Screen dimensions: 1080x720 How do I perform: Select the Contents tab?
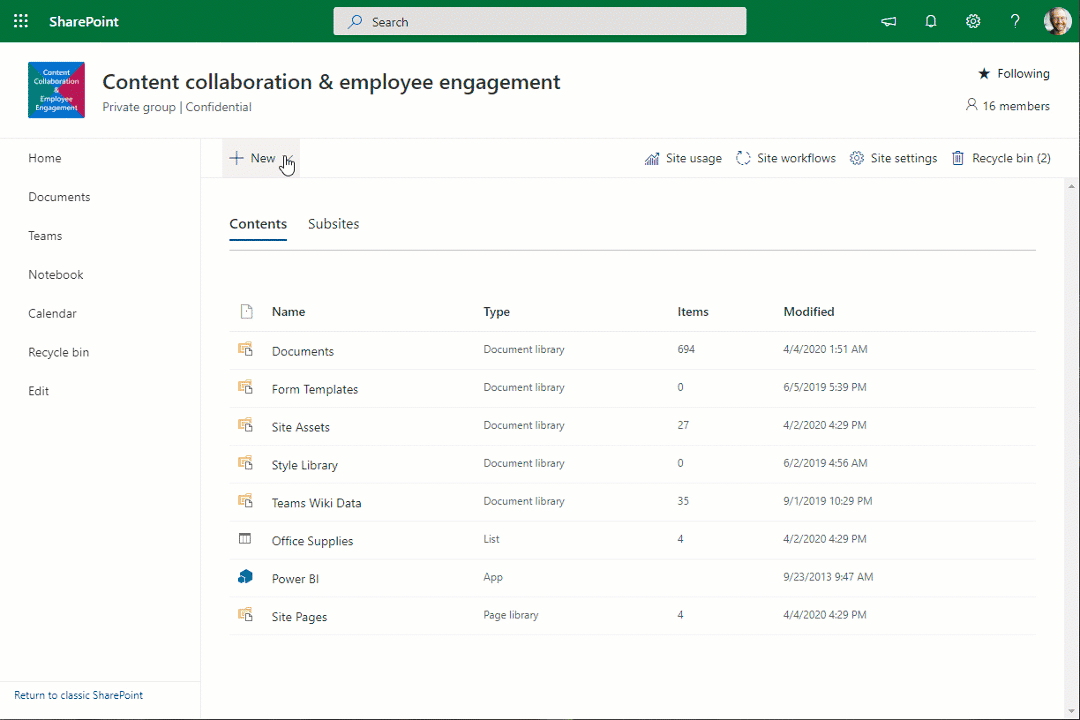click(257, 223)
